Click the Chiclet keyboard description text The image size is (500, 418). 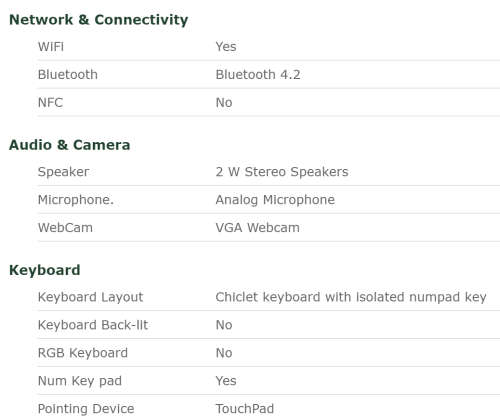(x=351, y=297)
